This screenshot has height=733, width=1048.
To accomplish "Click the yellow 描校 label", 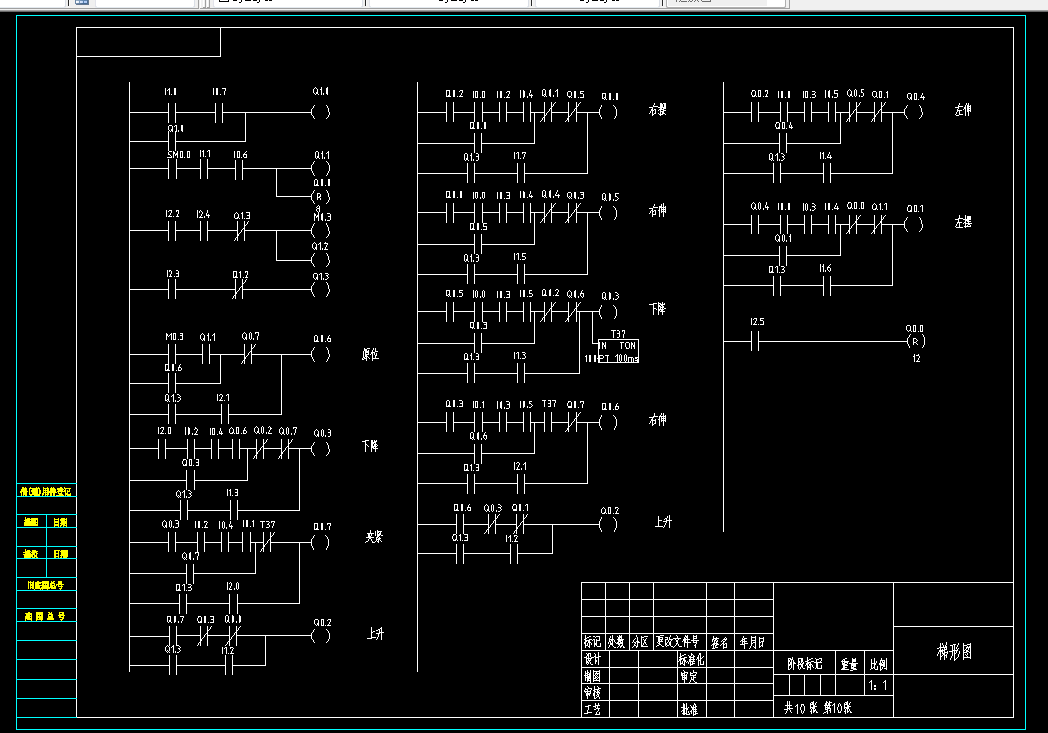I will click(x=31, y=554).
